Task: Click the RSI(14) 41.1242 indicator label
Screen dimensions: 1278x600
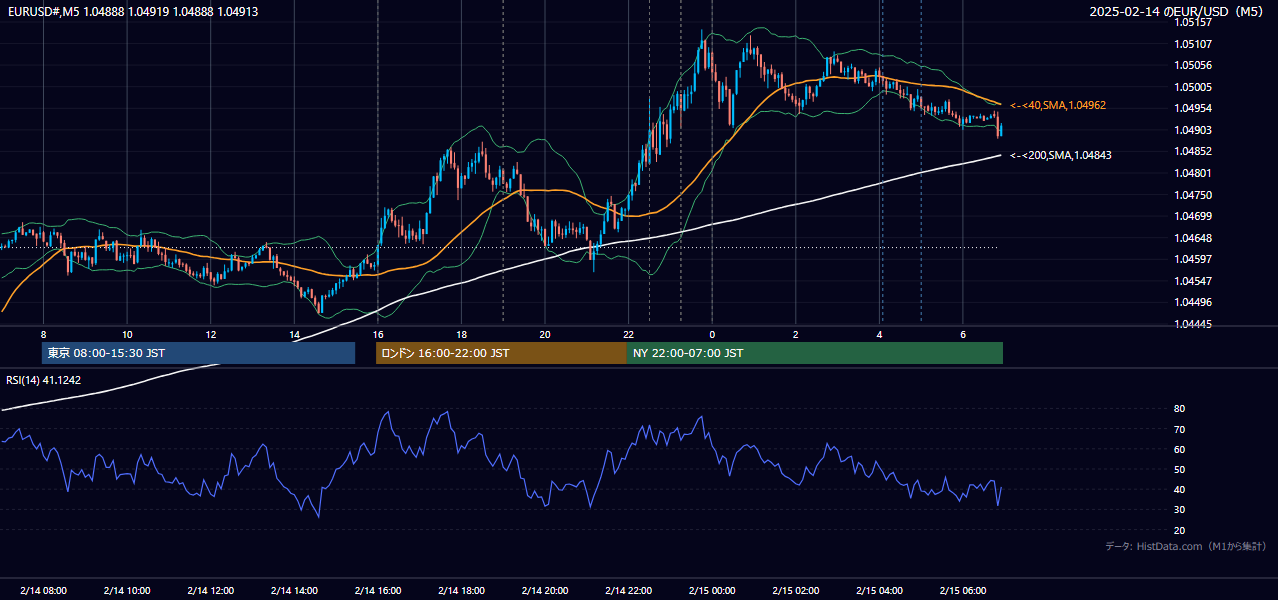Action: (x=45, y=380)
